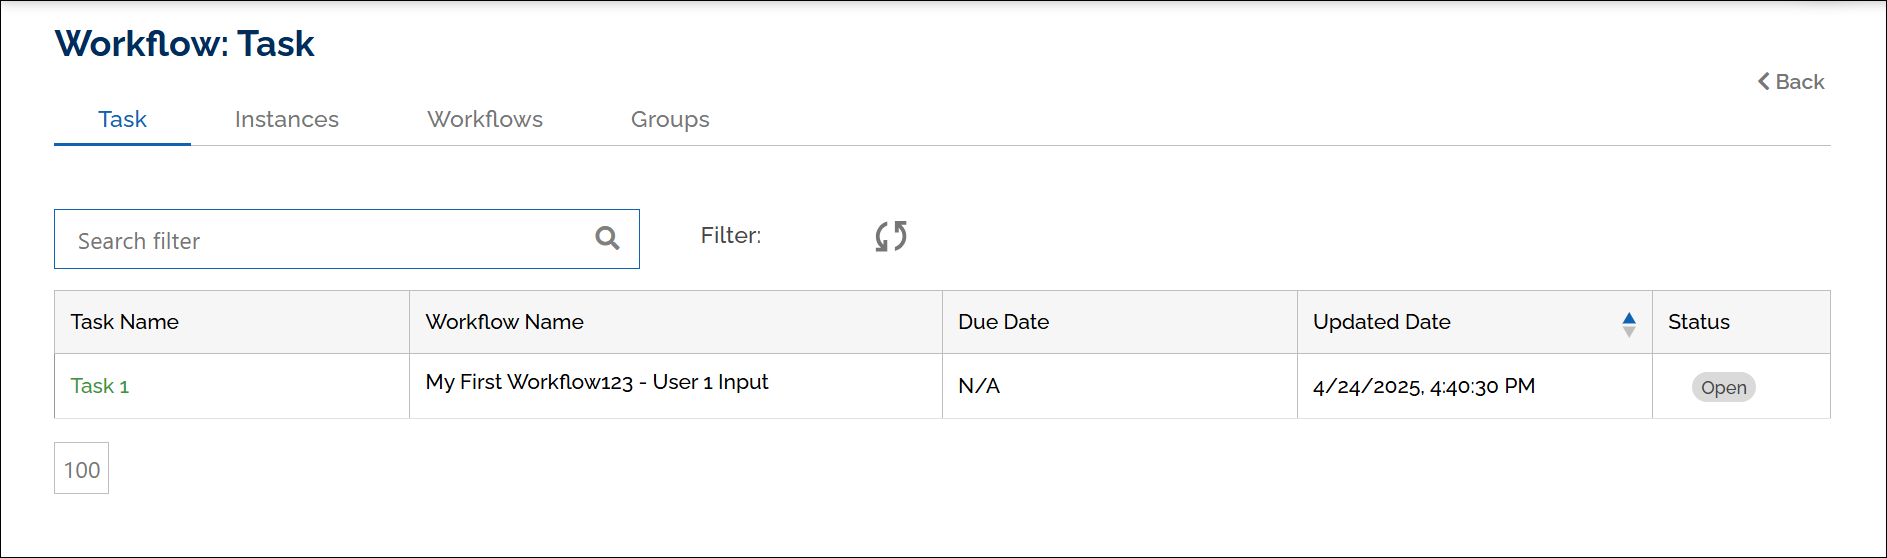Click the 100 page size button
The height and width of the screenshot is (558, 1887).
point(82,469)
